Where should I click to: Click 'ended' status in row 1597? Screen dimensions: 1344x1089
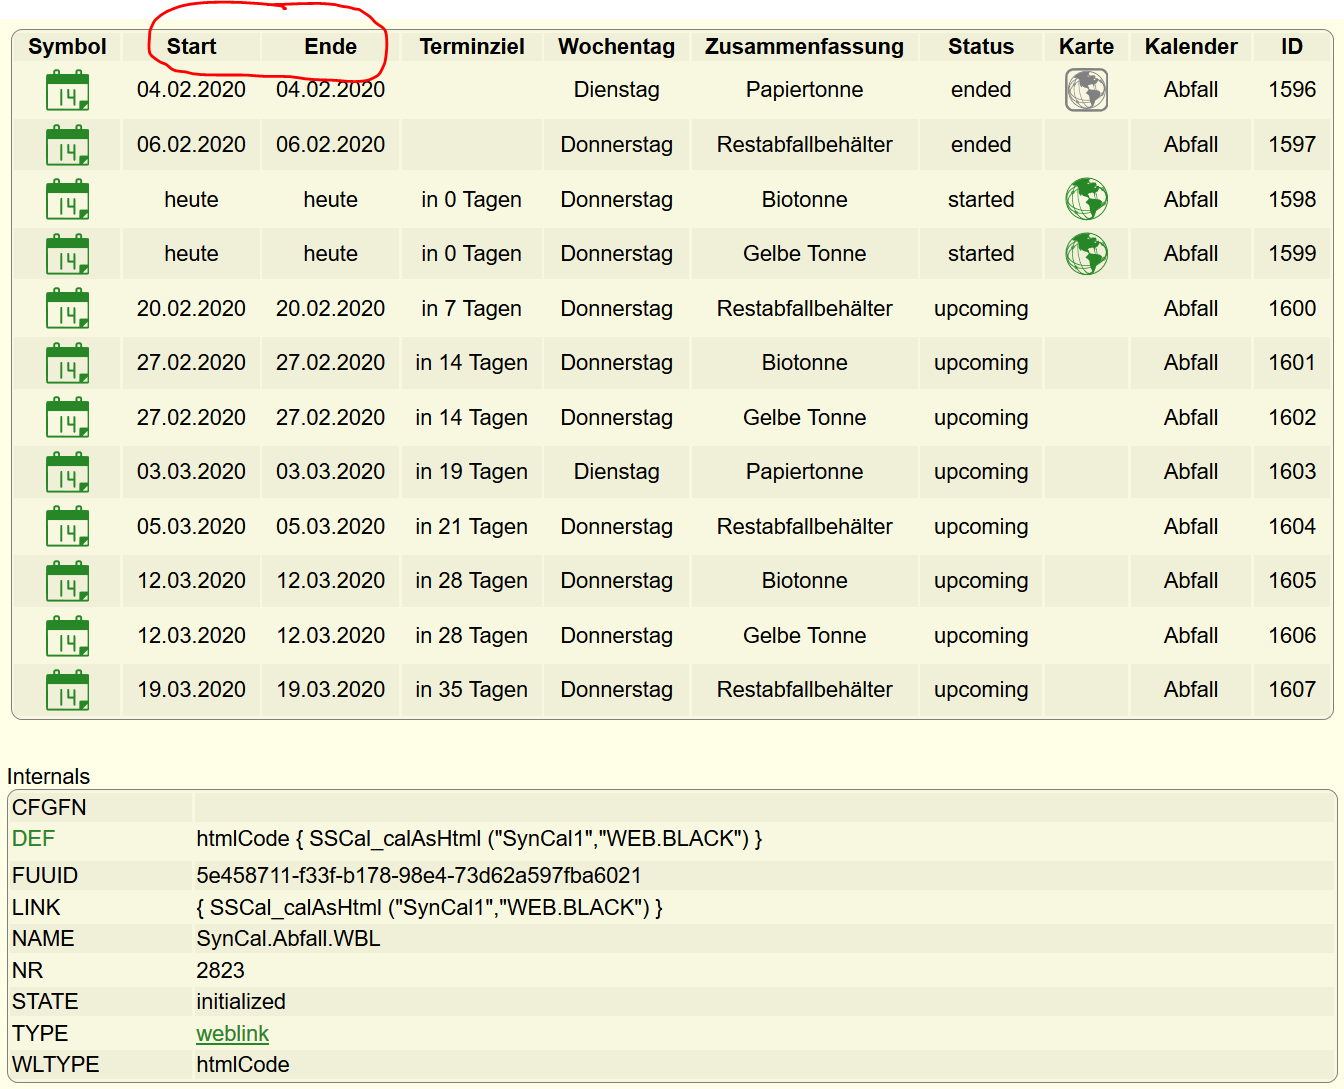pos(981,145)
